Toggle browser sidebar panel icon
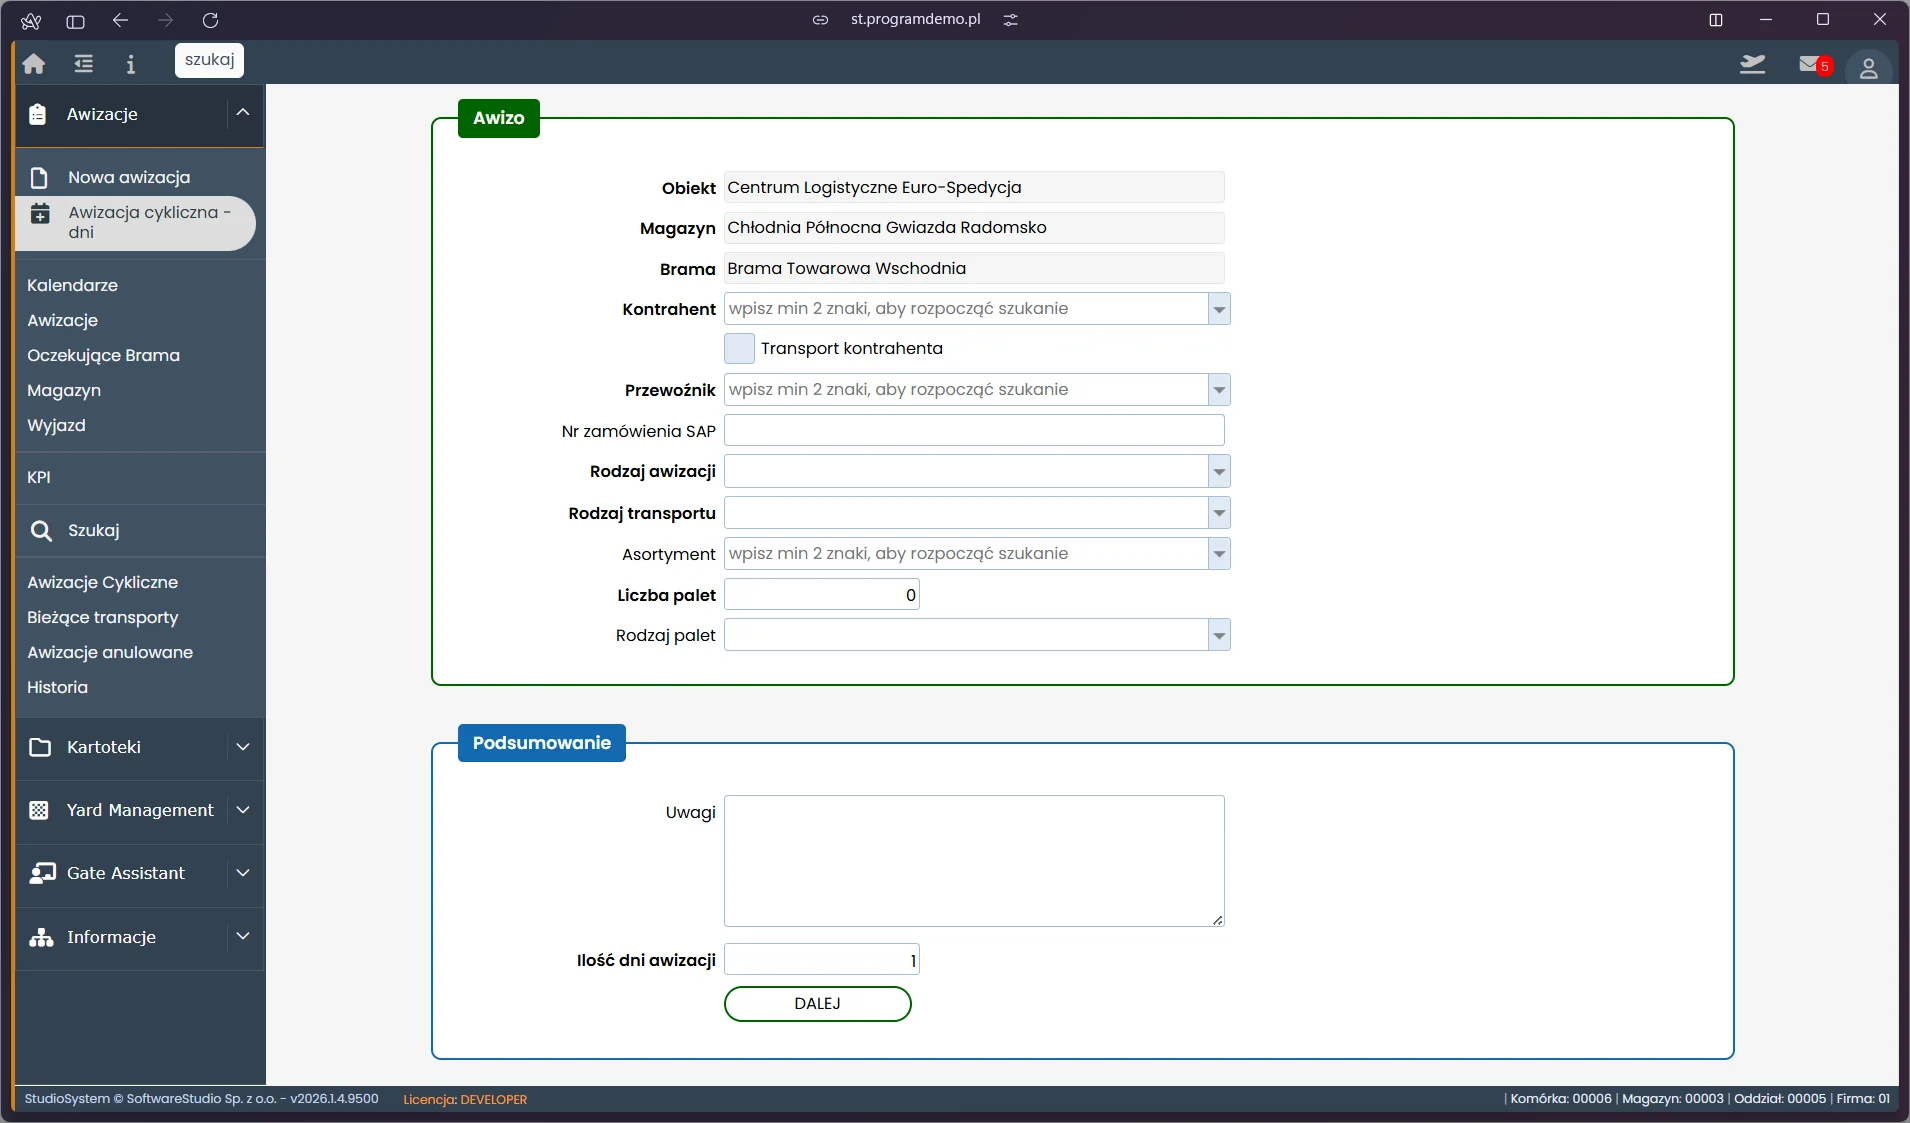Image resolution: width=1910 pixels, height=1123 pixels. click(x=75, y=20)
